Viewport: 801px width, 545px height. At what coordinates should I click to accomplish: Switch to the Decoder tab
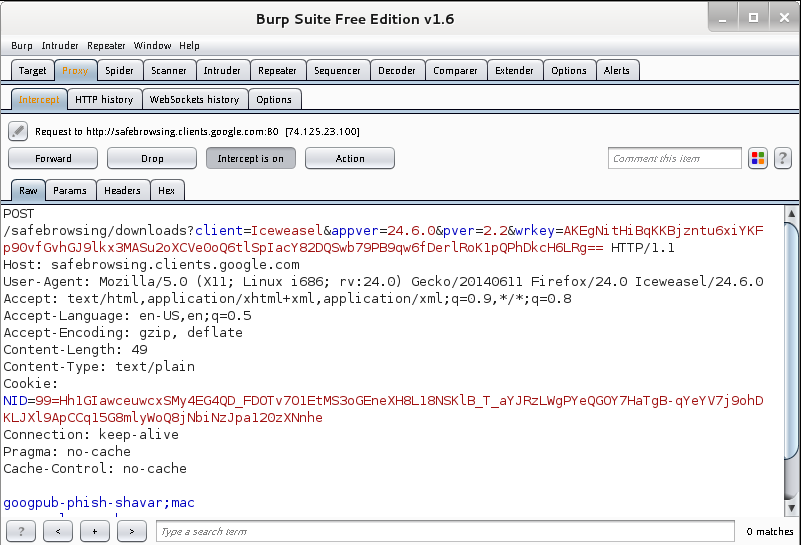coord(396,70)
